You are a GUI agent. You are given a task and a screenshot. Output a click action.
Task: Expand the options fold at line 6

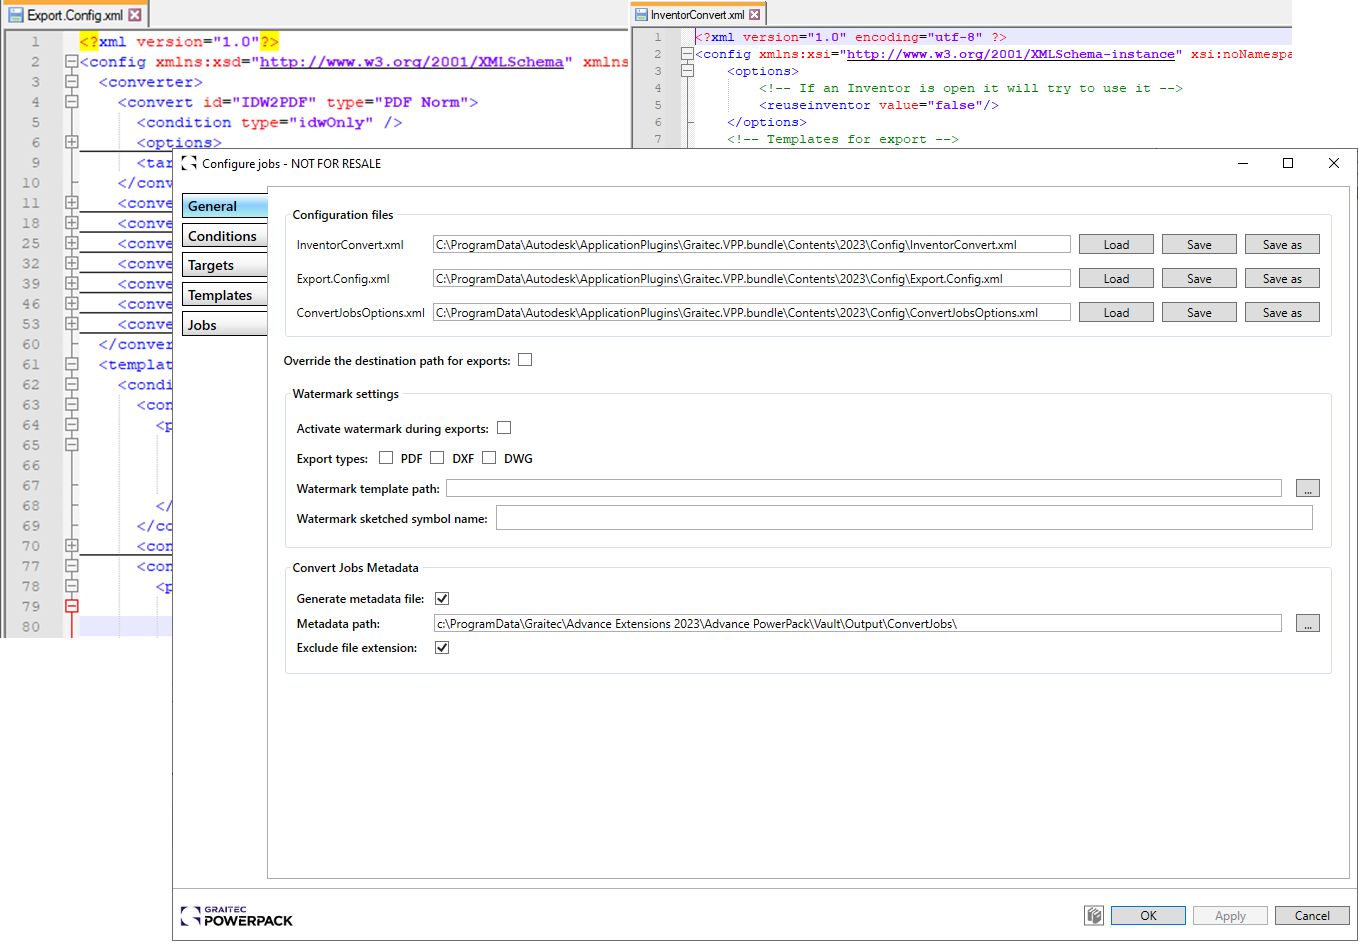(x=72, y=142)
